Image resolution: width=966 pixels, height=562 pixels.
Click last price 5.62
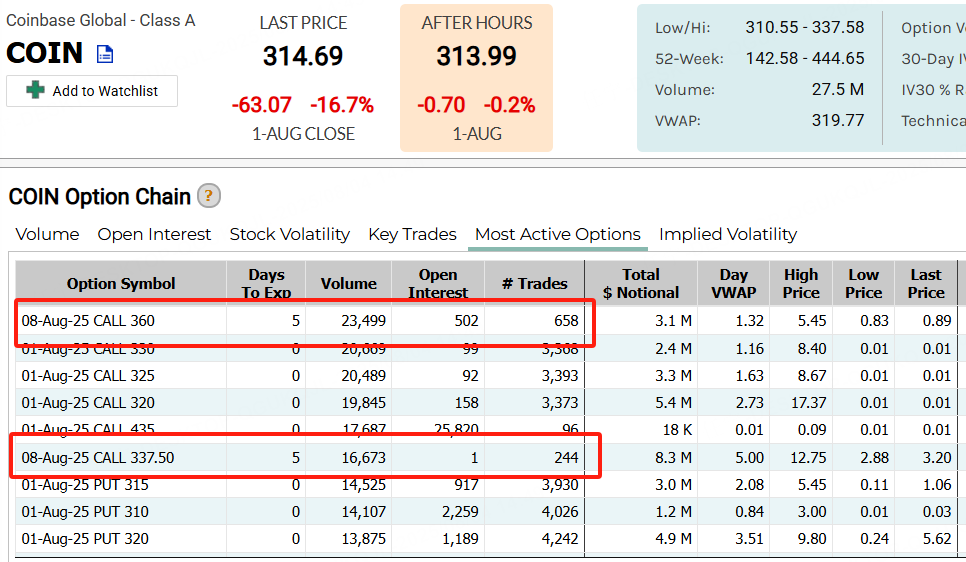937,539
